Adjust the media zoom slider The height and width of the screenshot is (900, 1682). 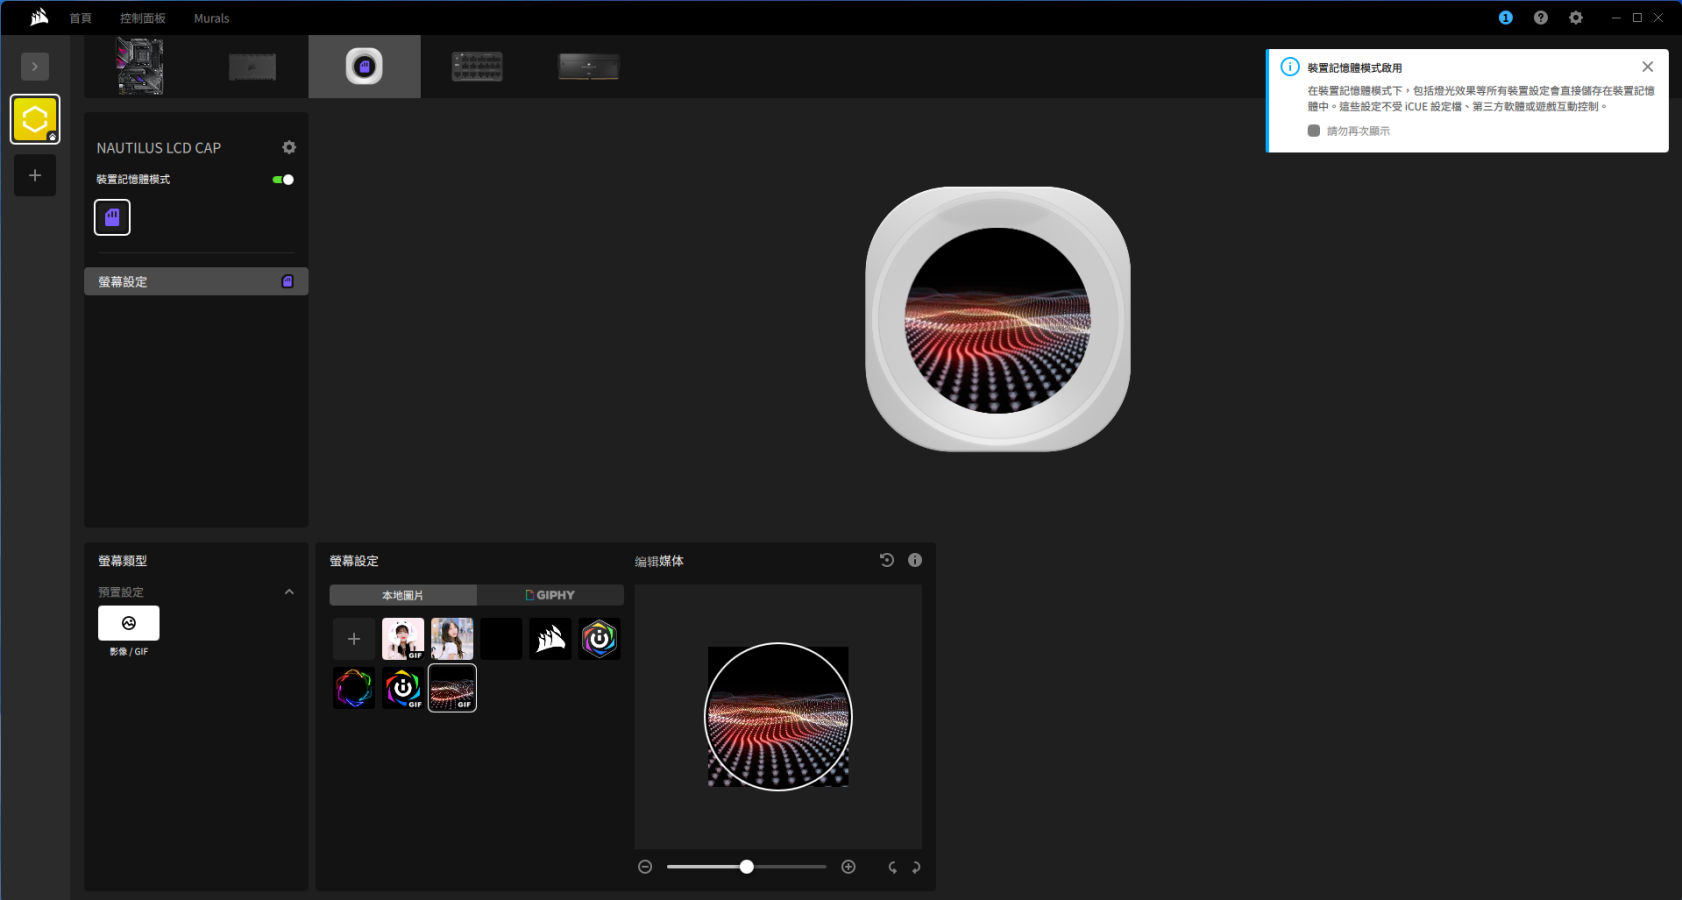pos(746,867)
